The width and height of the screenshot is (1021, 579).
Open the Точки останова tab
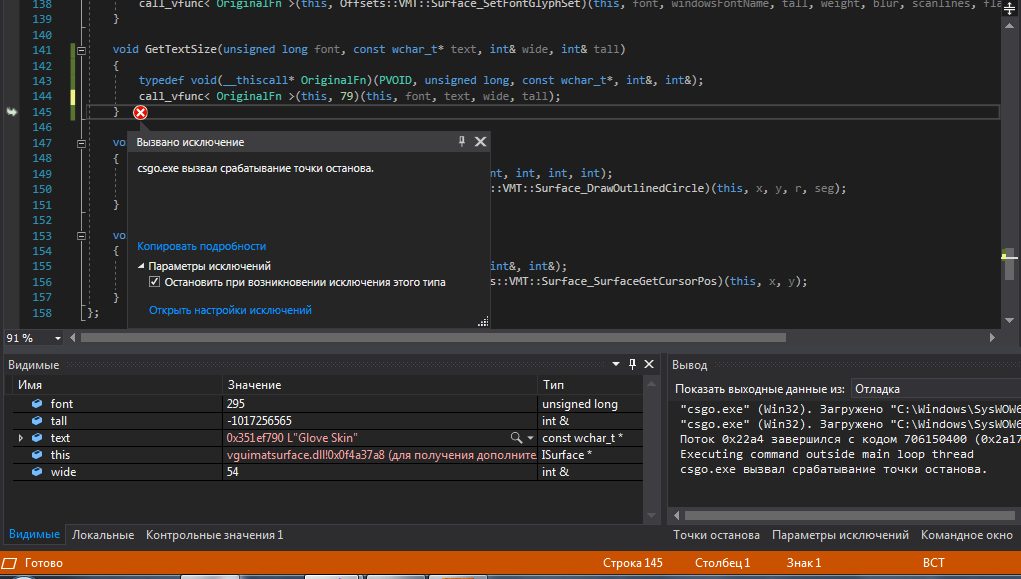716,535
